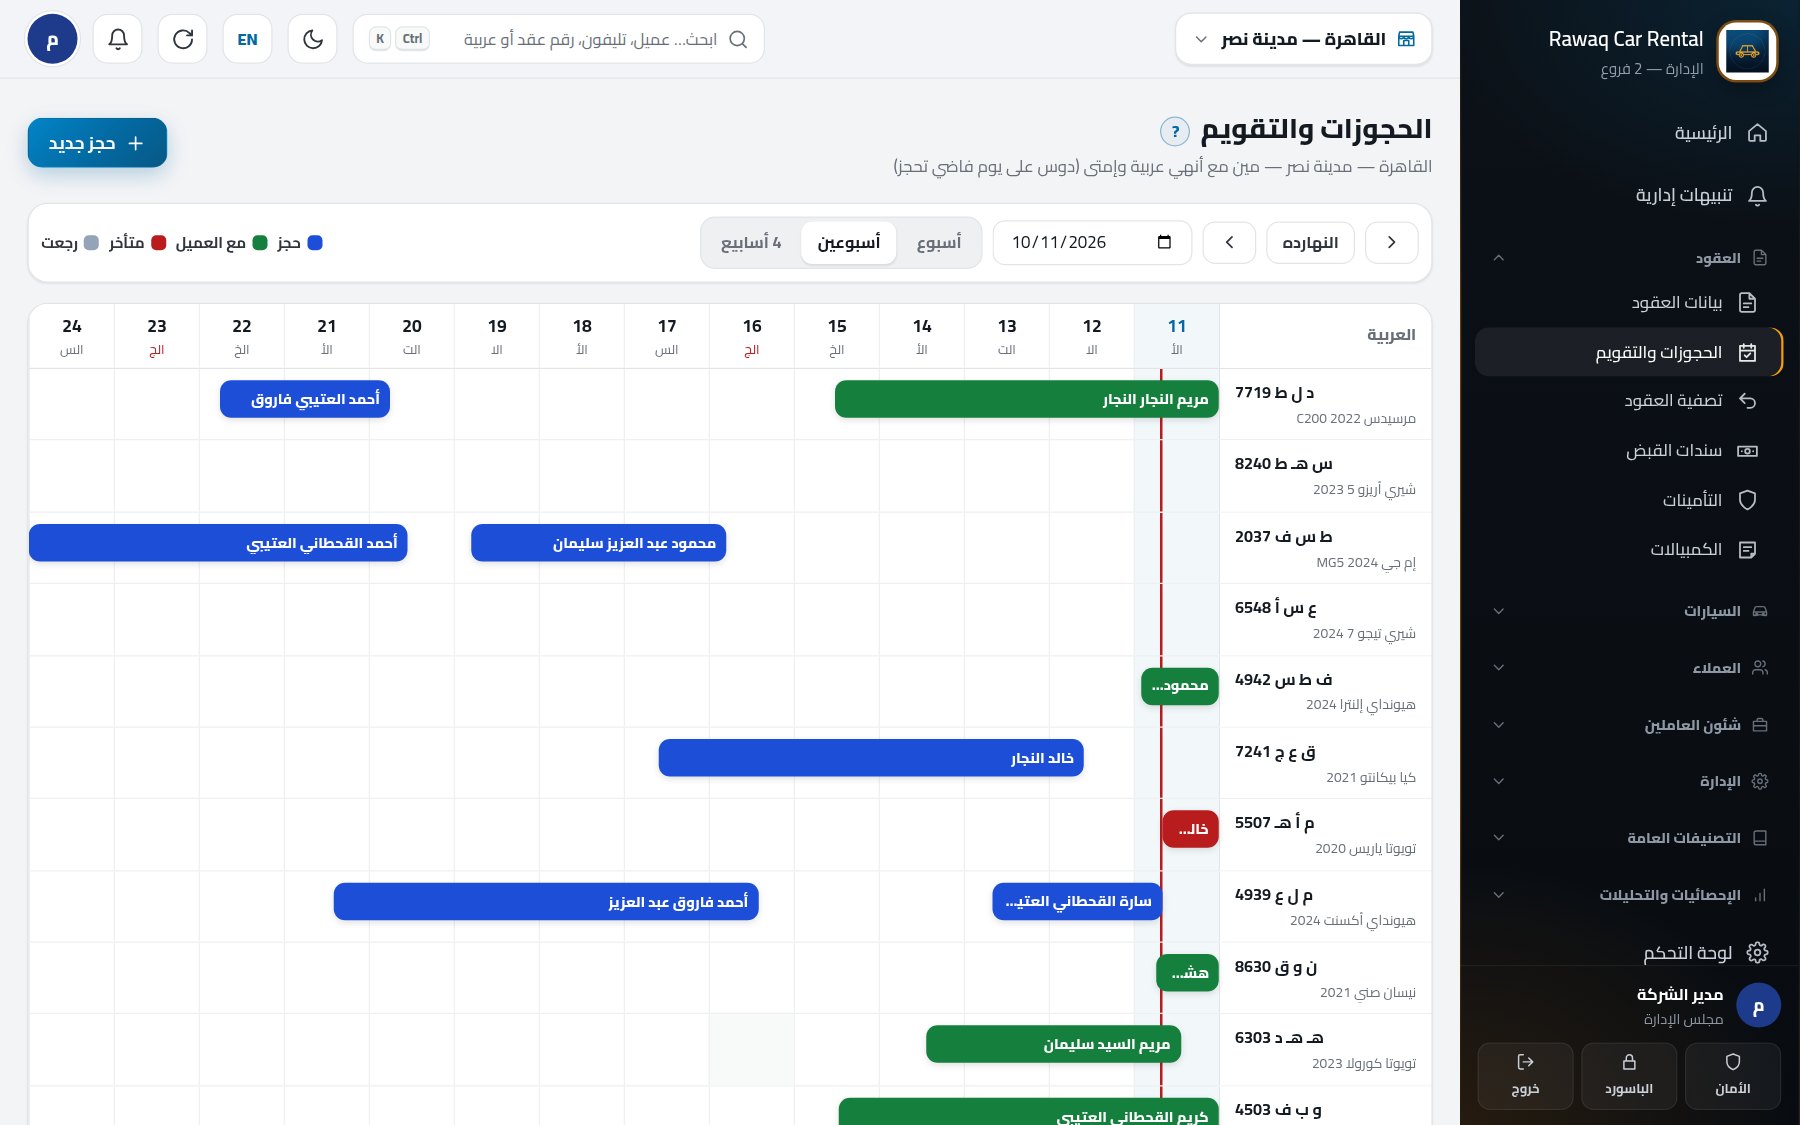Collapse the العقود sidebar section

click(1629, 258)
